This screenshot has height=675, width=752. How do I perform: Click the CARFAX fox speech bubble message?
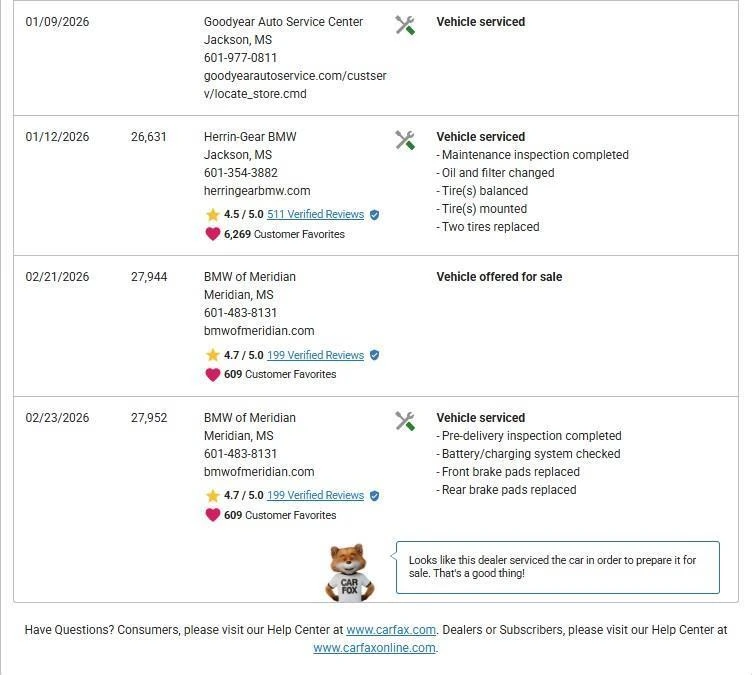pos(557,567)
